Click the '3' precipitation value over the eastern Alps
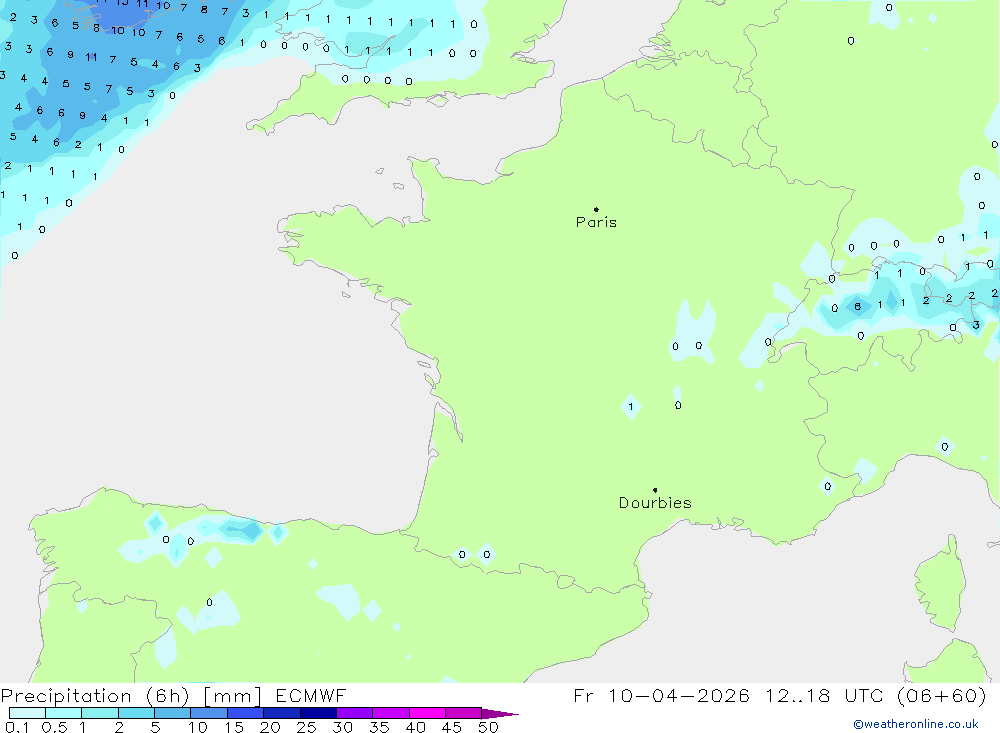This screenshot has height=733, width=1000. coord(976,325)
